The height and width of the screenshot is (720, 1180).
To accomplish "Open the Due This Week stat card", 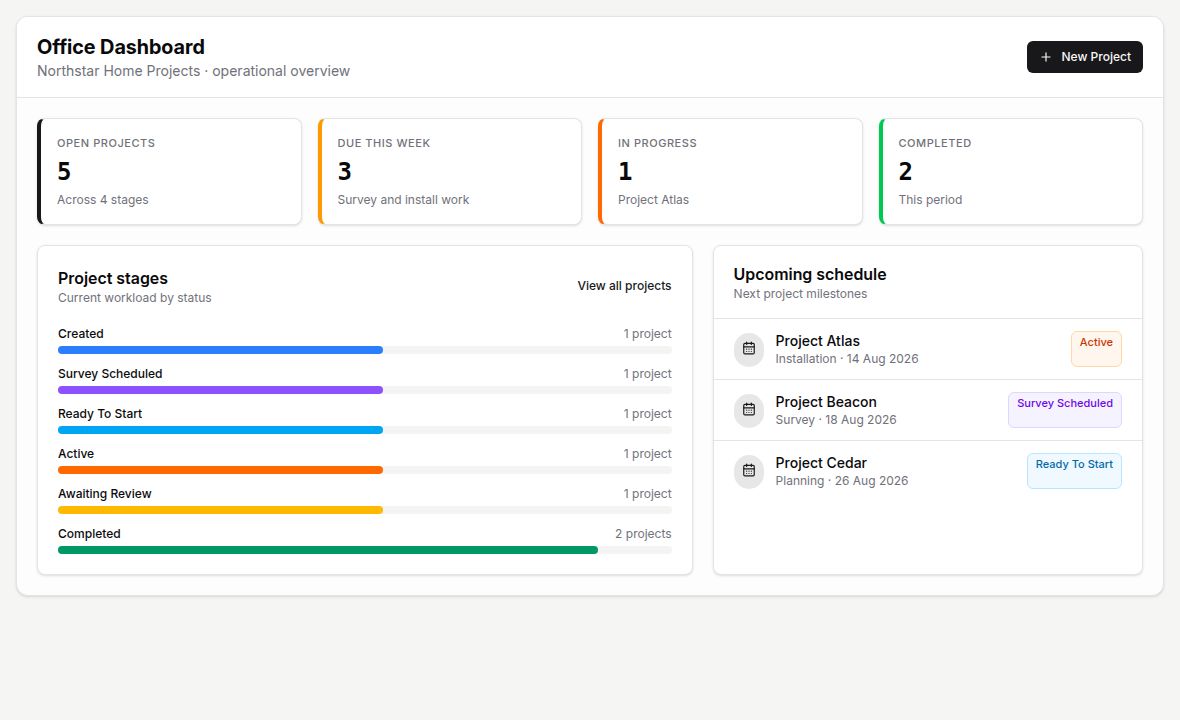I will click(450, 172).
